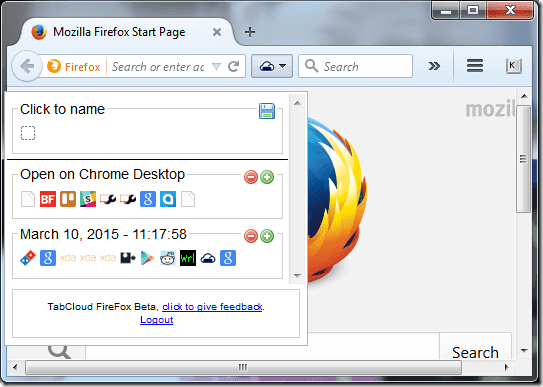Viewport: 543px width, 387px height.
Task: Open the Google Play tab icon
Action: tap(148, 258)
